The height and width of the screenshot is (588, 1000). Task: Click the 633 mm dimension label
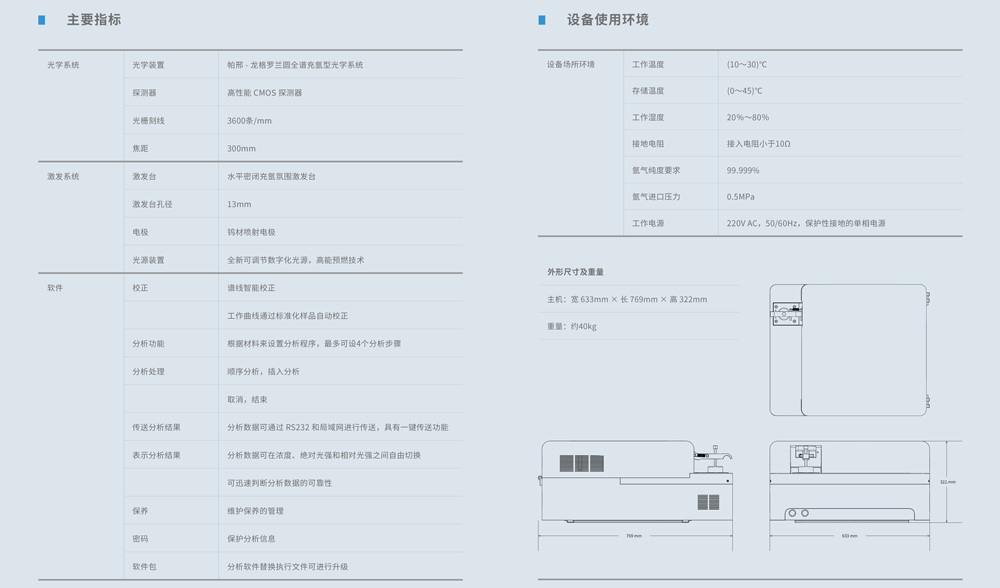pos(849,536)
